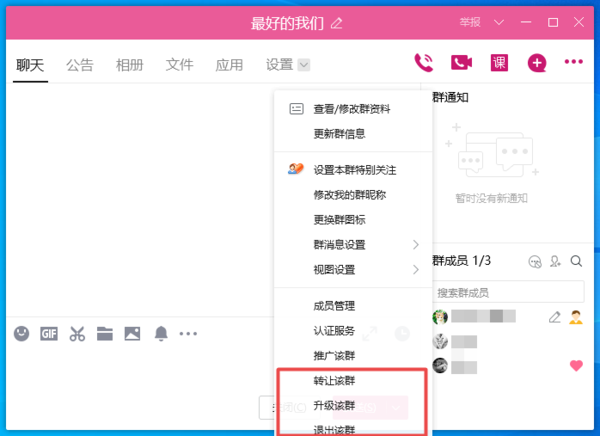The image size is (600, 436).
Task: Click the 群通知 panel heading
Action: pos(450,97)
